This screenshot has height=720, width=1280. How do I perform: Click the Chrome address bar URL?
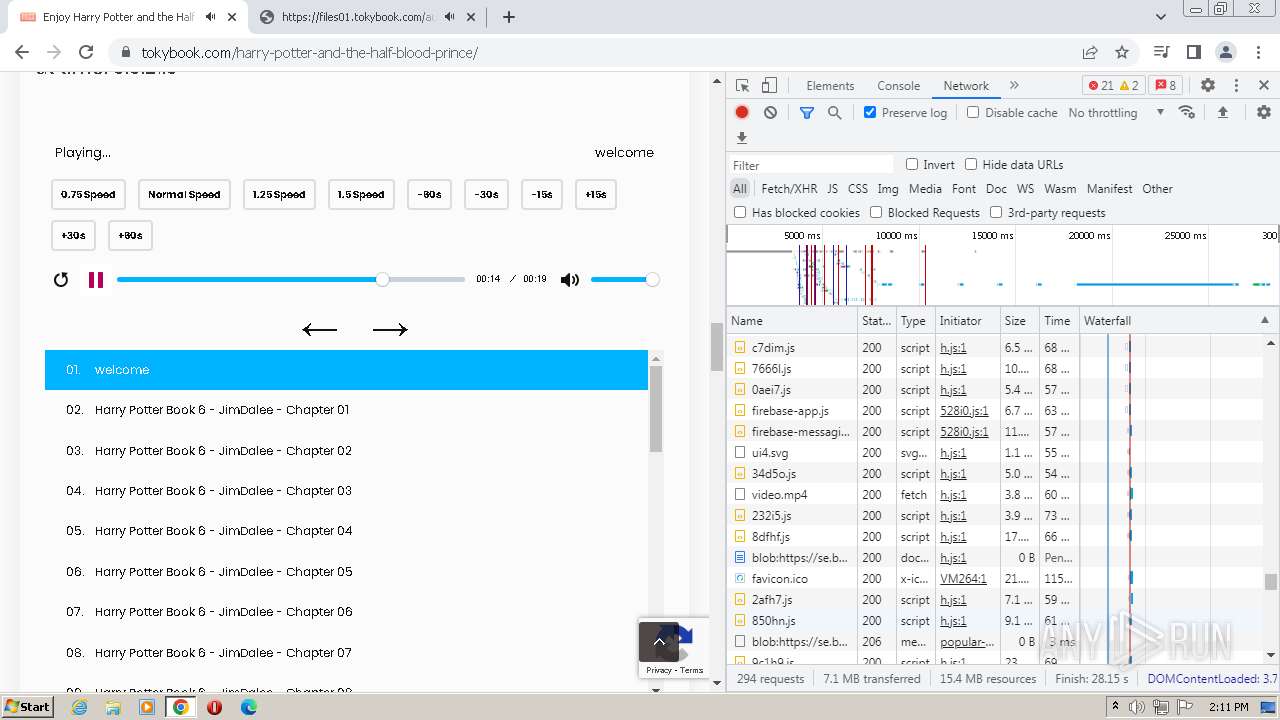tap(309, 52)
